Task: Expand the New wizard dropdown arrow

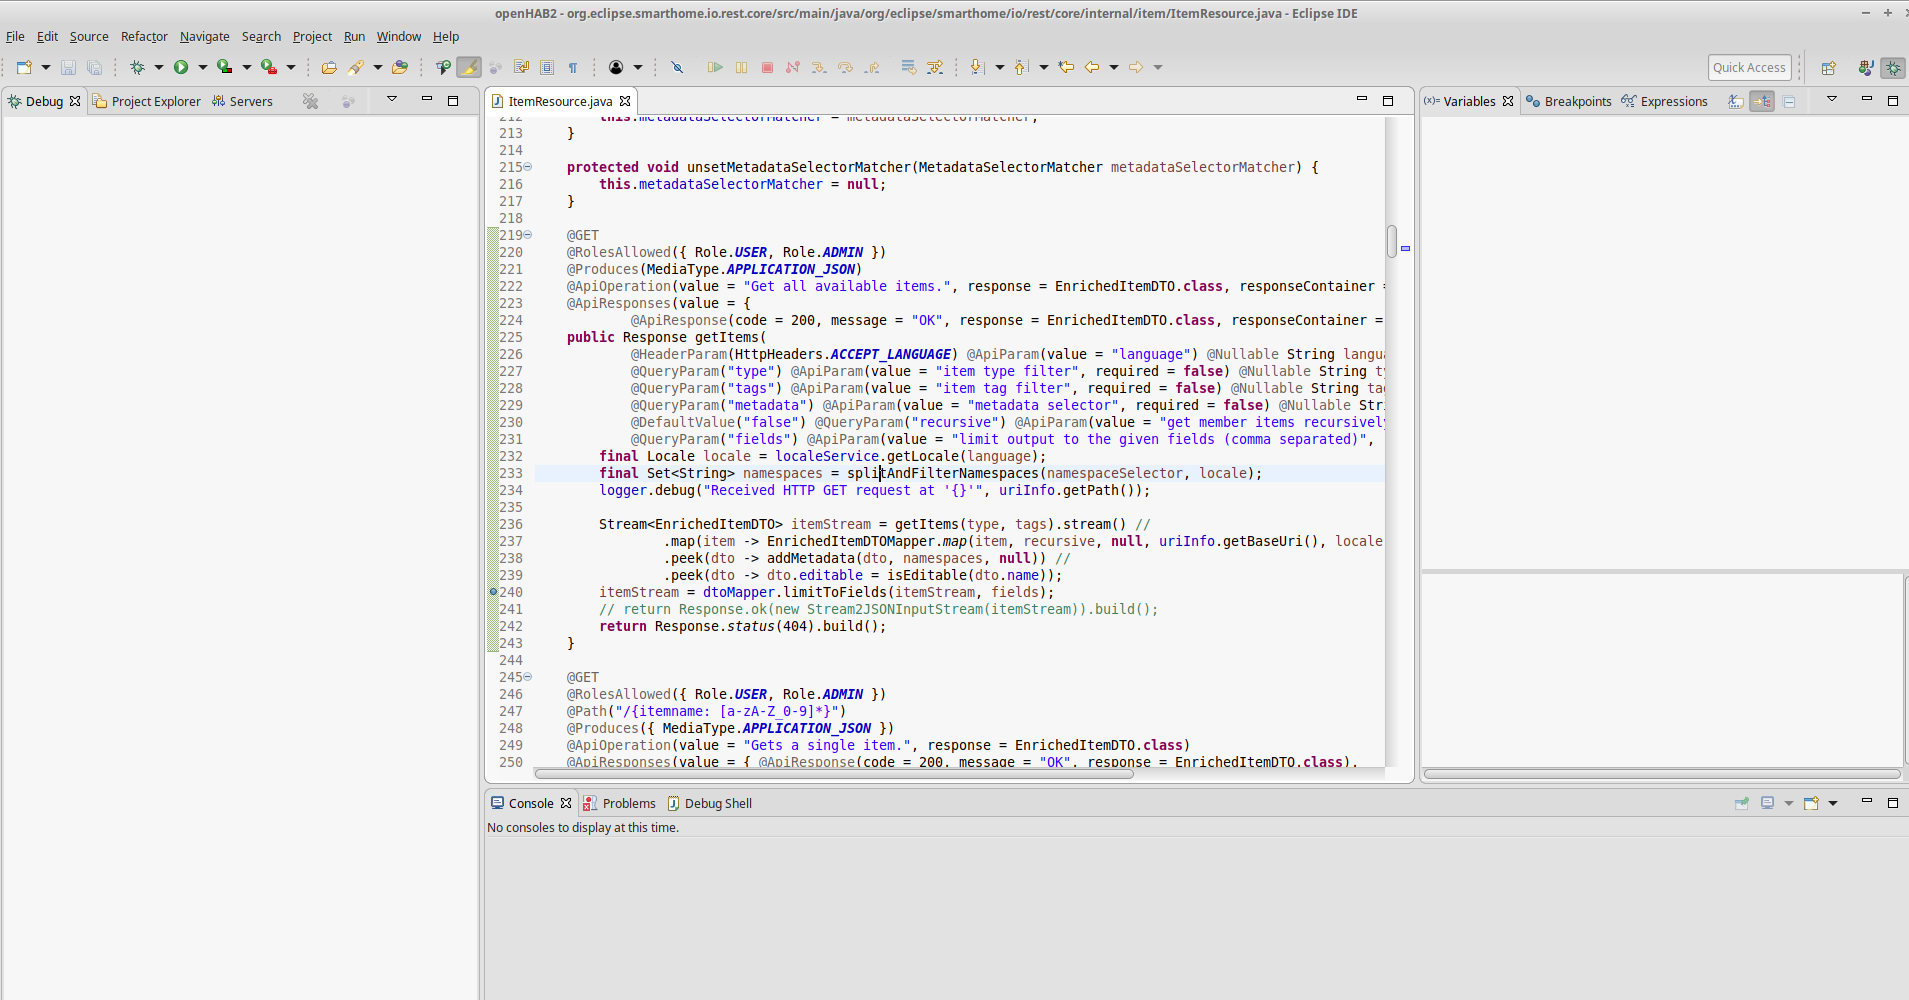Action: point(45,67)
